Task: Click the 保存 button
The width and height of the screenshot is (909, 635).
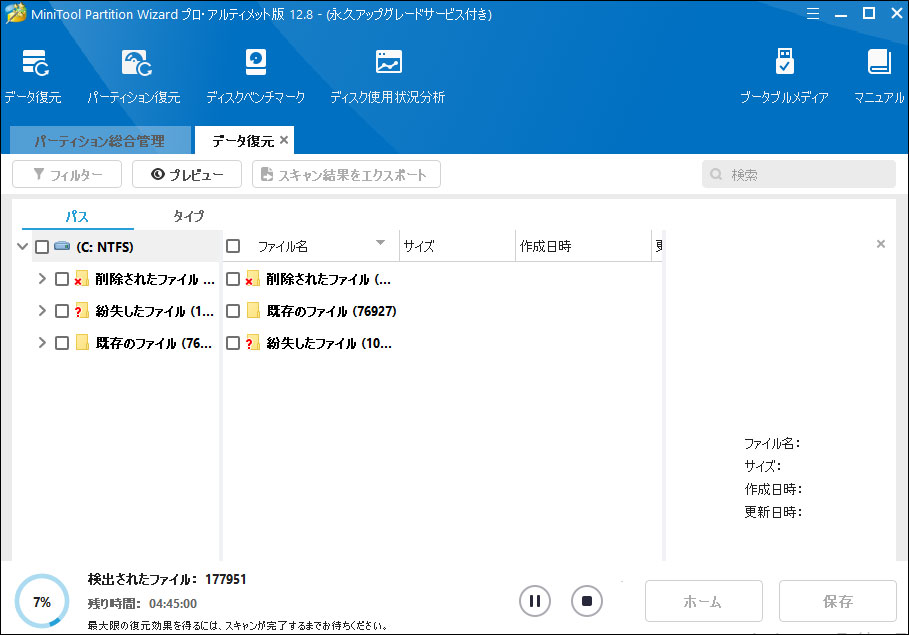Action: click(838, 601)
